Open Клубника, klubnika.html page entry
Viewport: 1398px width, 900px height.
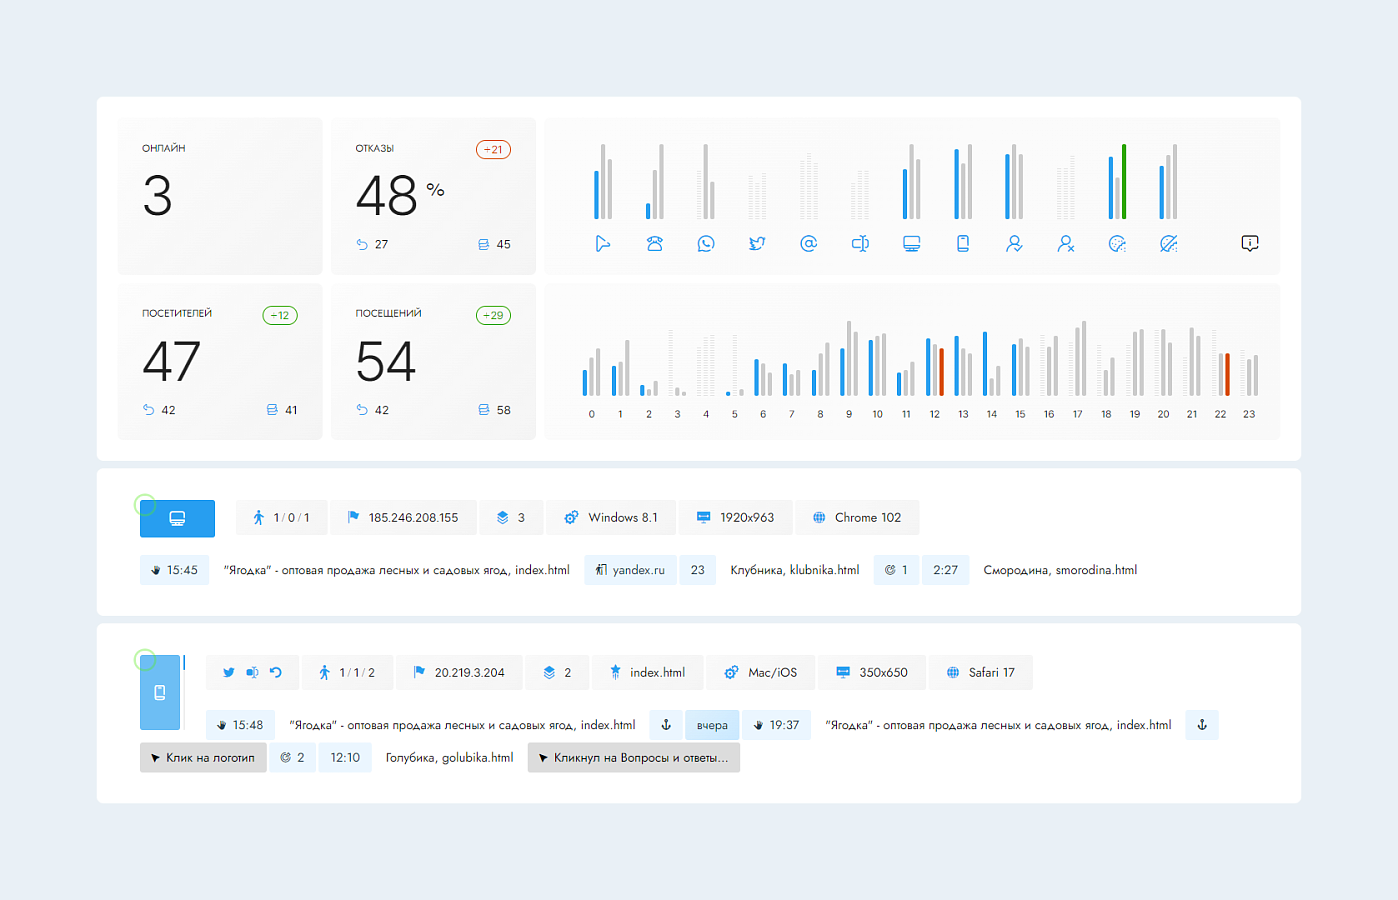pyautogui.click(x=795, y=570)
